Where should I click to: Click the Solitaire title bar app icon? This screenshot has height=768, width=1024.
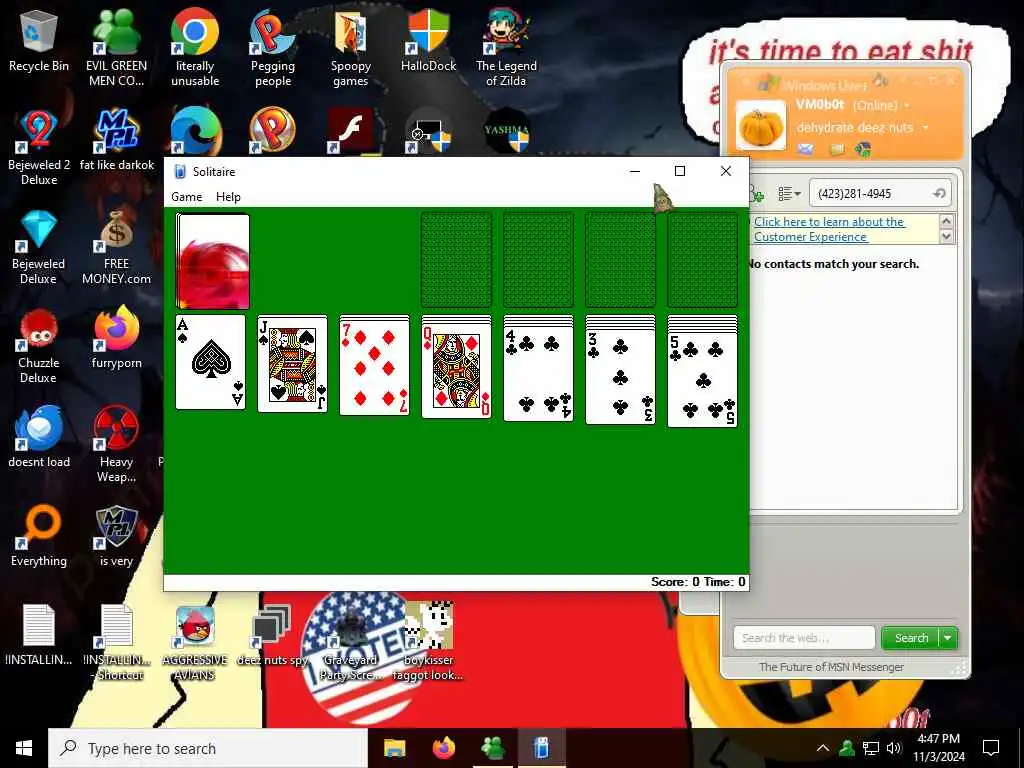180,172
